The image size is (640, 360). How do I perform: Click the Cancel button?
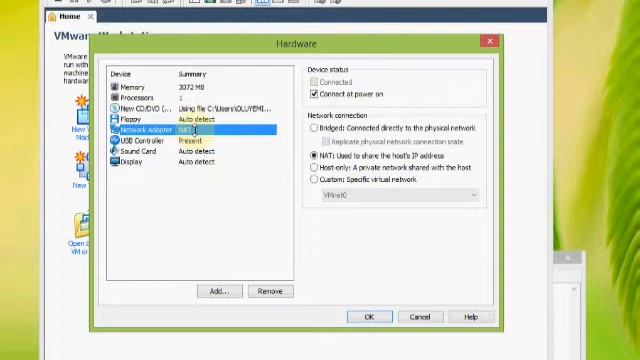pos(420,317)
